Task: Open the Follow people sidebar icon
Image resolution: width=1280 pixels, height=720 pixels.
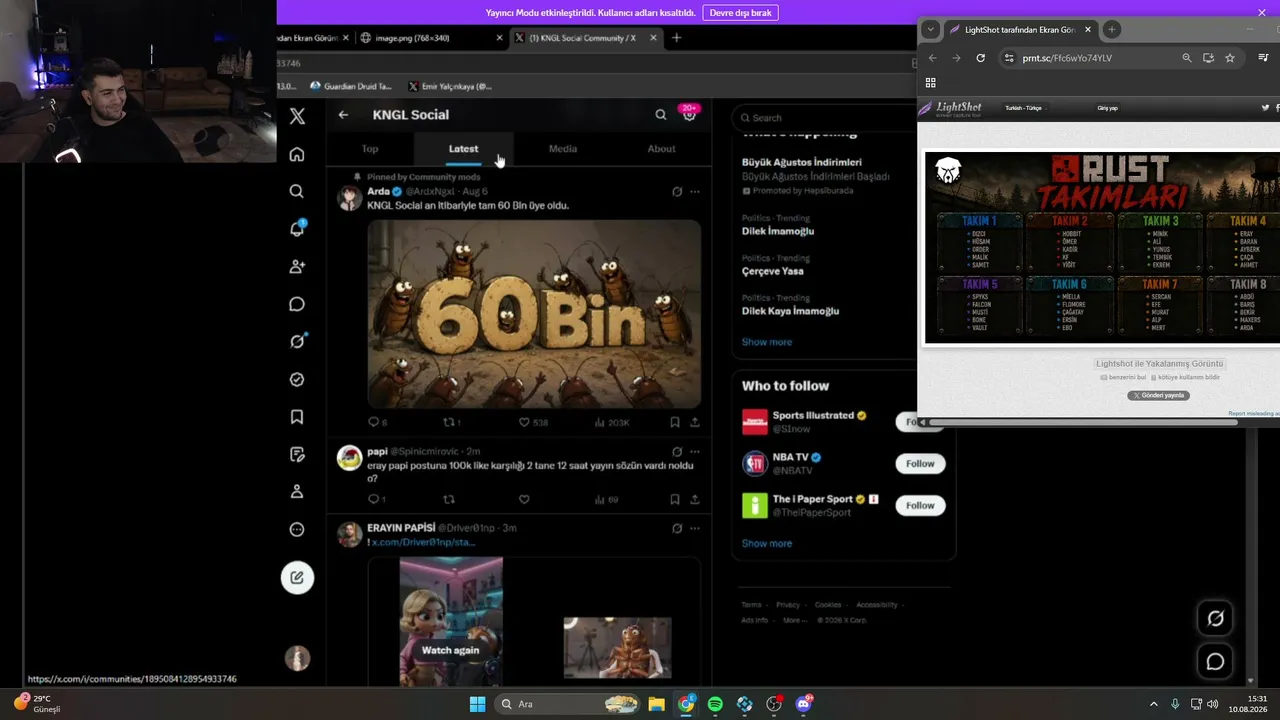Action: (x=297, y=267)
